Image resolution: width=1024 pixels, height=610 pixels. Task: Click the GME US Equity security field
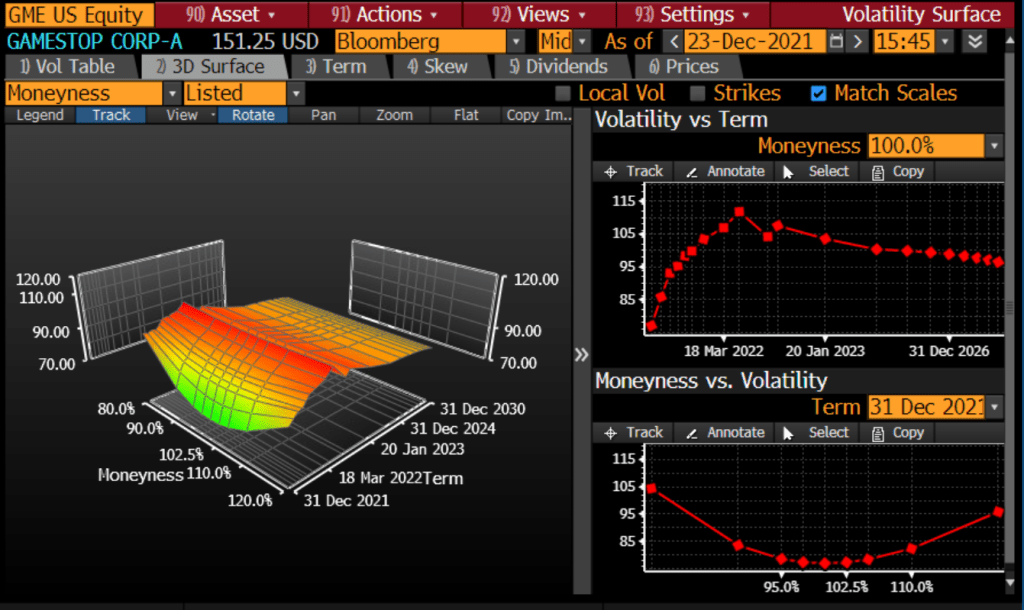tap(78, 14)
